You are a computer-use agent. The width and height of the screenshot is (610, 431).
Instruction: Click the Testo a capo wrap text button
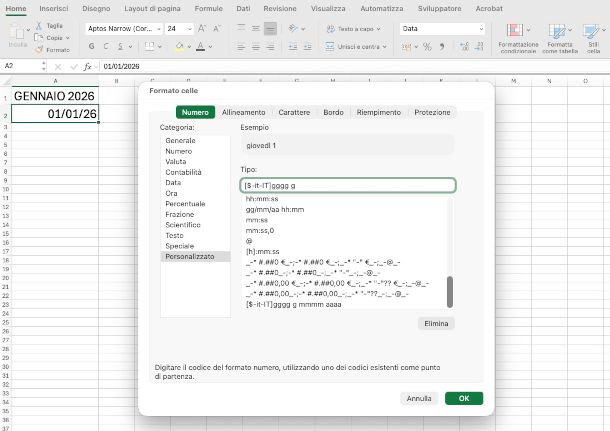coord(353,29)
